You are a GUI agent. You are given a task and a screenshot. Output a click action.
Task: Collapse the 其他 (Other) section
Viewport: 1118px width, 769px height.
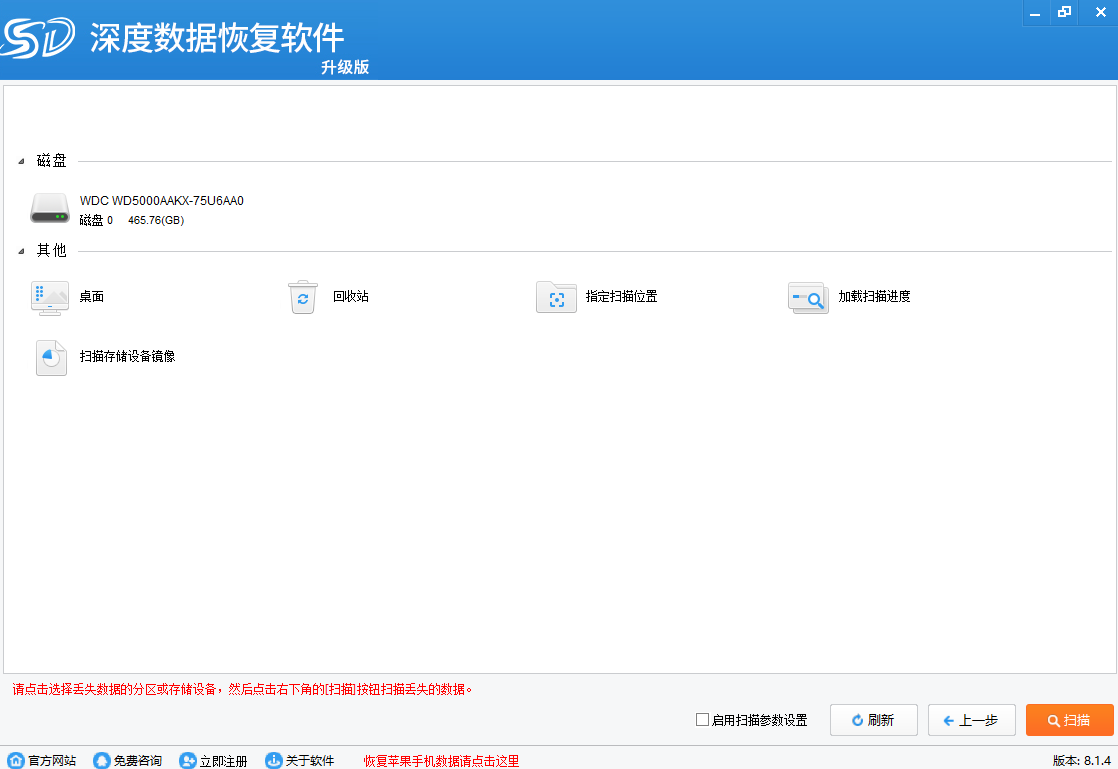(21, 251)
